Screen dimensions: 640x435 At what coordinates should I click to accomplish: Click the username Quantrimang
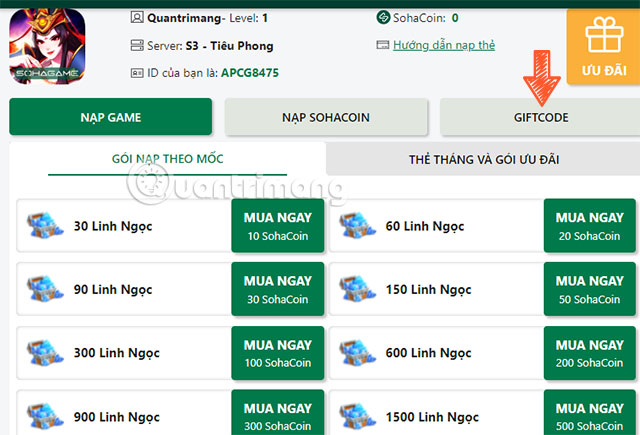pos(184,18)
